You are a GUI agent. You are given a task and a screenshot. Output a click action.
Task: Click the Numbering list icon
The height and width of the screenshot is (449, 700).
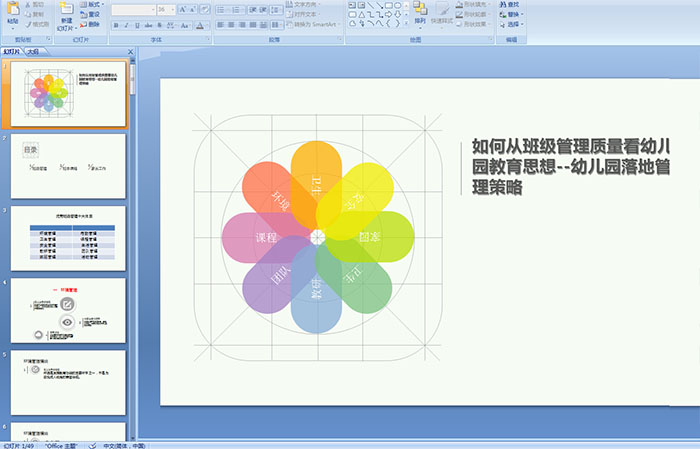pos(238,9)
